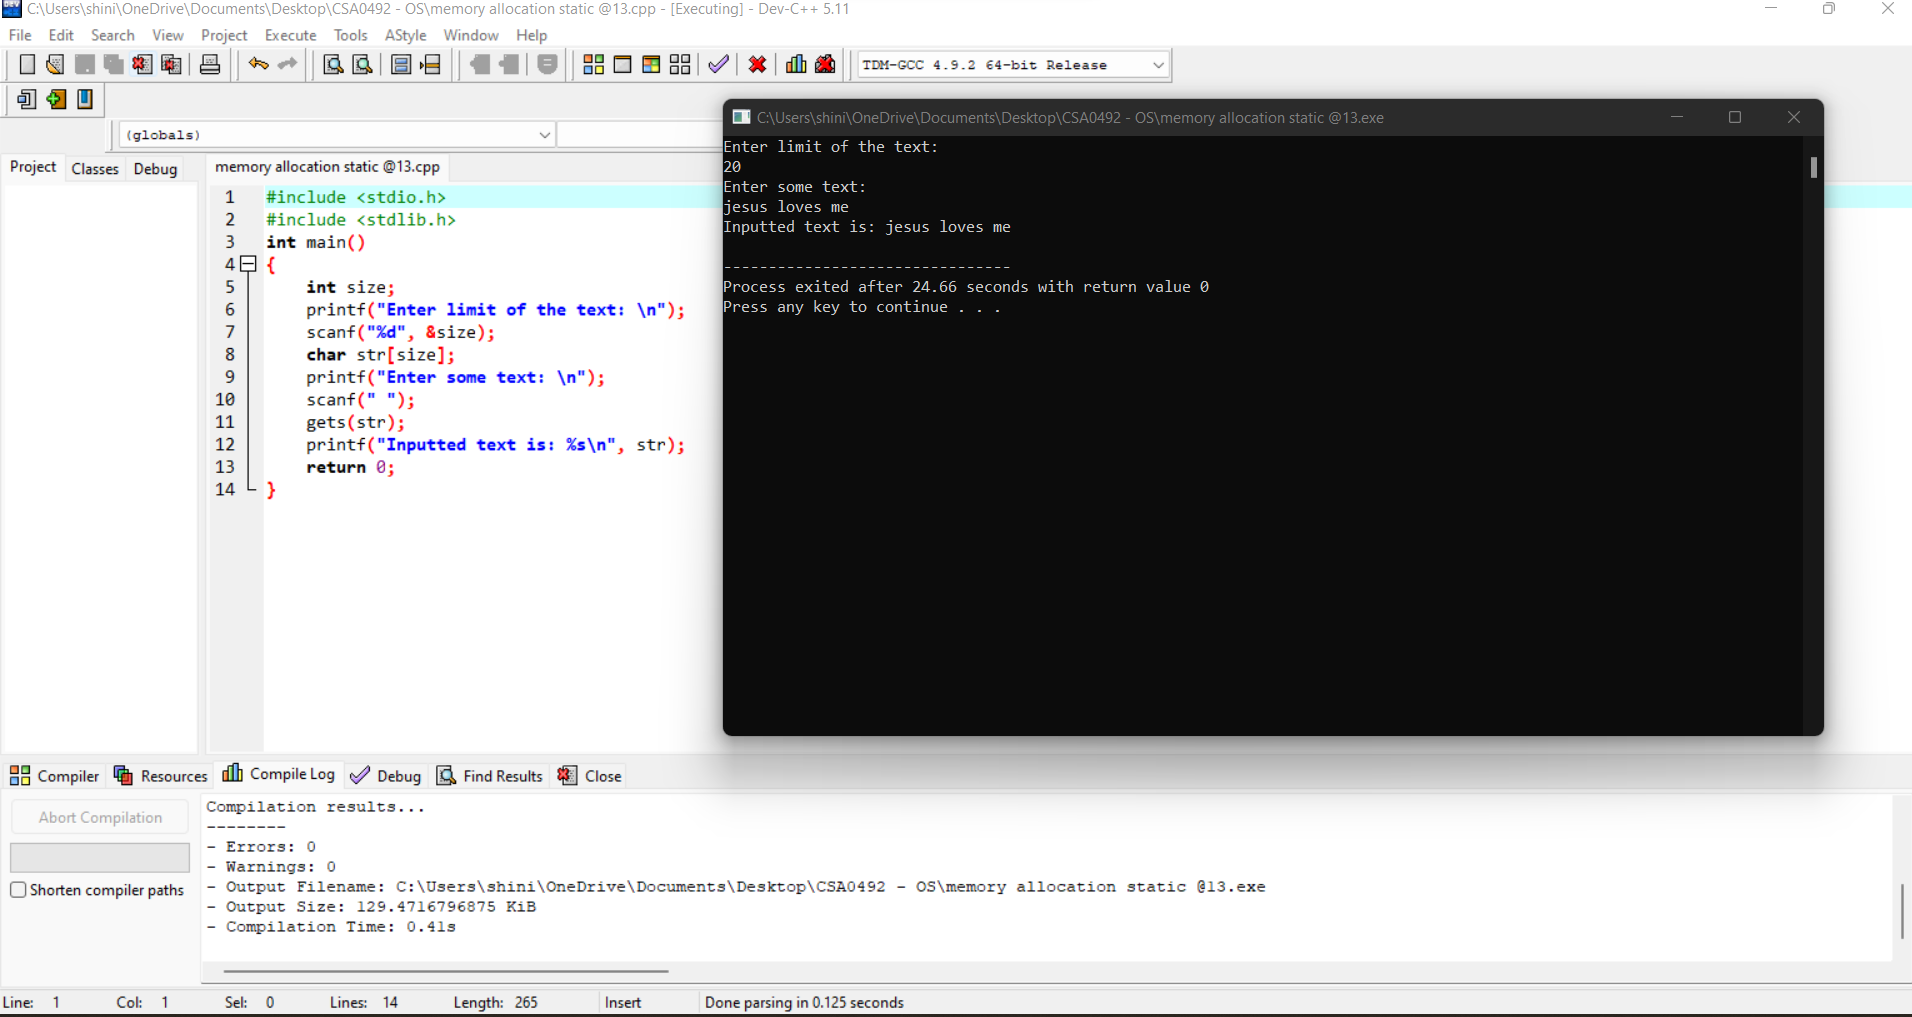Click the Abort Compilation button
Viewport: 1912px width, 1017px height.
[x=99, y=816]
